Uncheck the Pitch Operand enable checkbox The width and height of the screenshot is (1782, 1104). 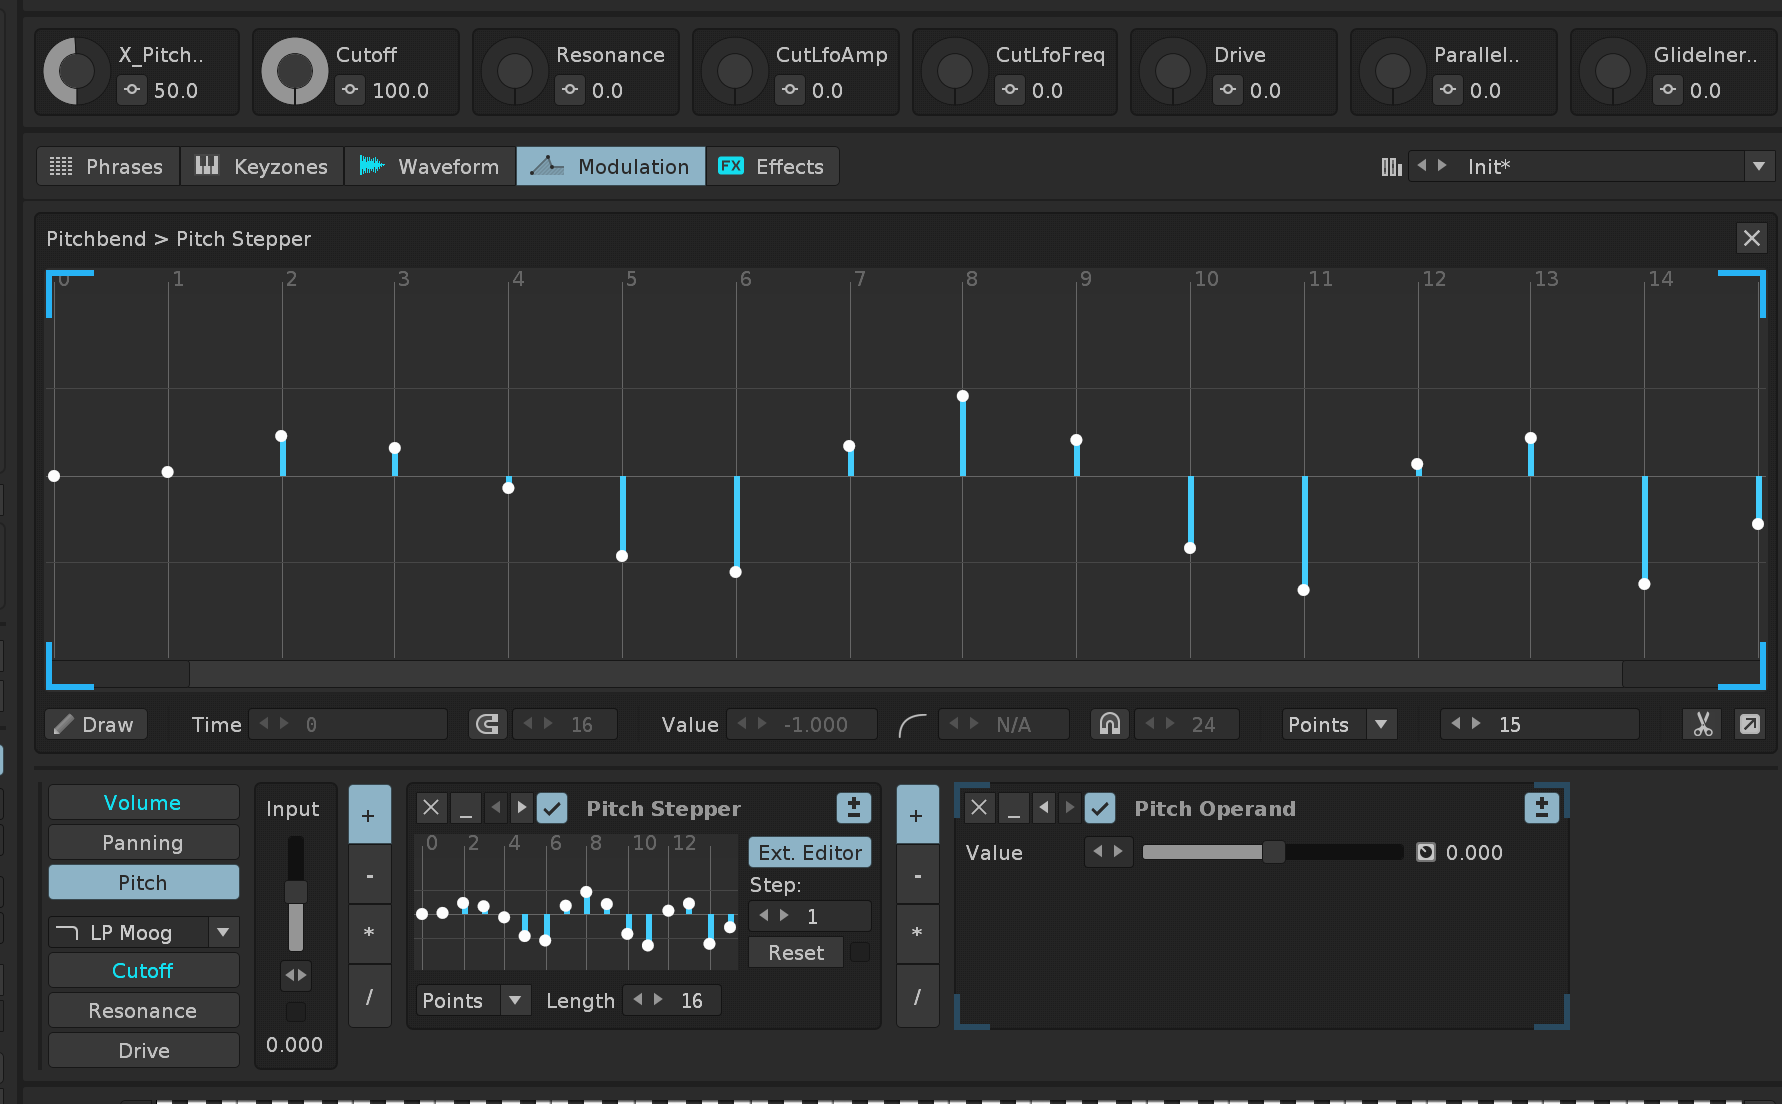click(1100, 808)
